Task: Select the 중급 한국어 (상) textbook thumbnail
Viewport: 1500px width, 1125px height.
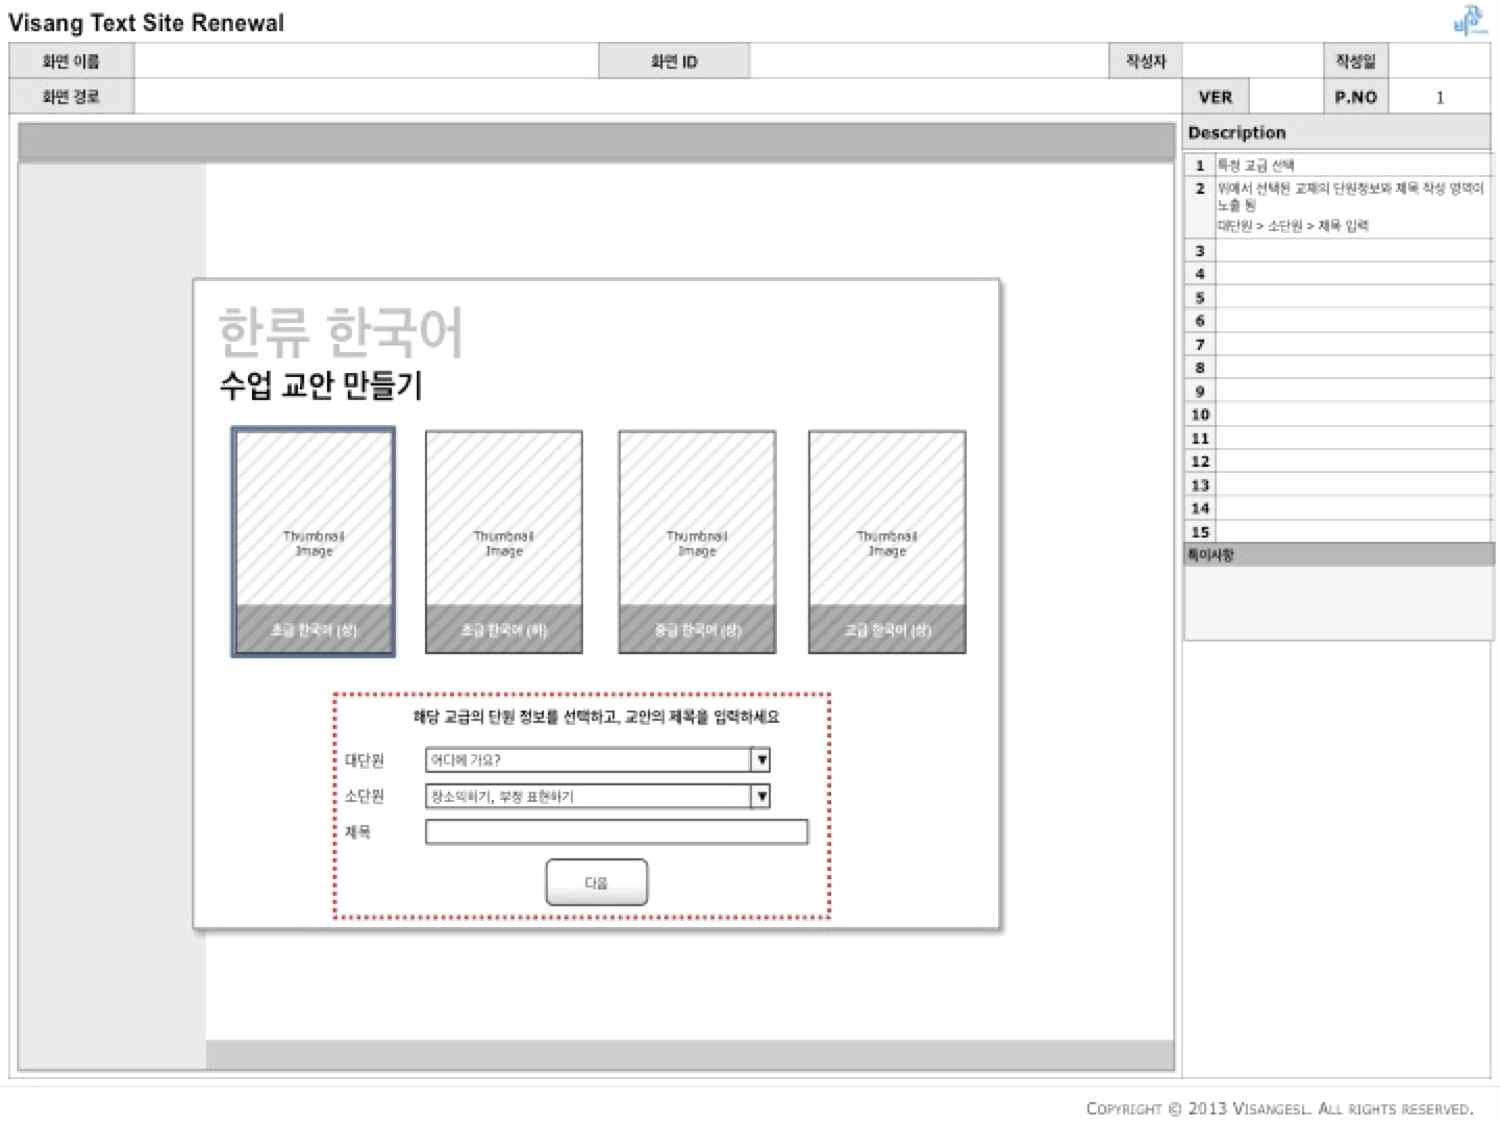Action: (697, 542)
